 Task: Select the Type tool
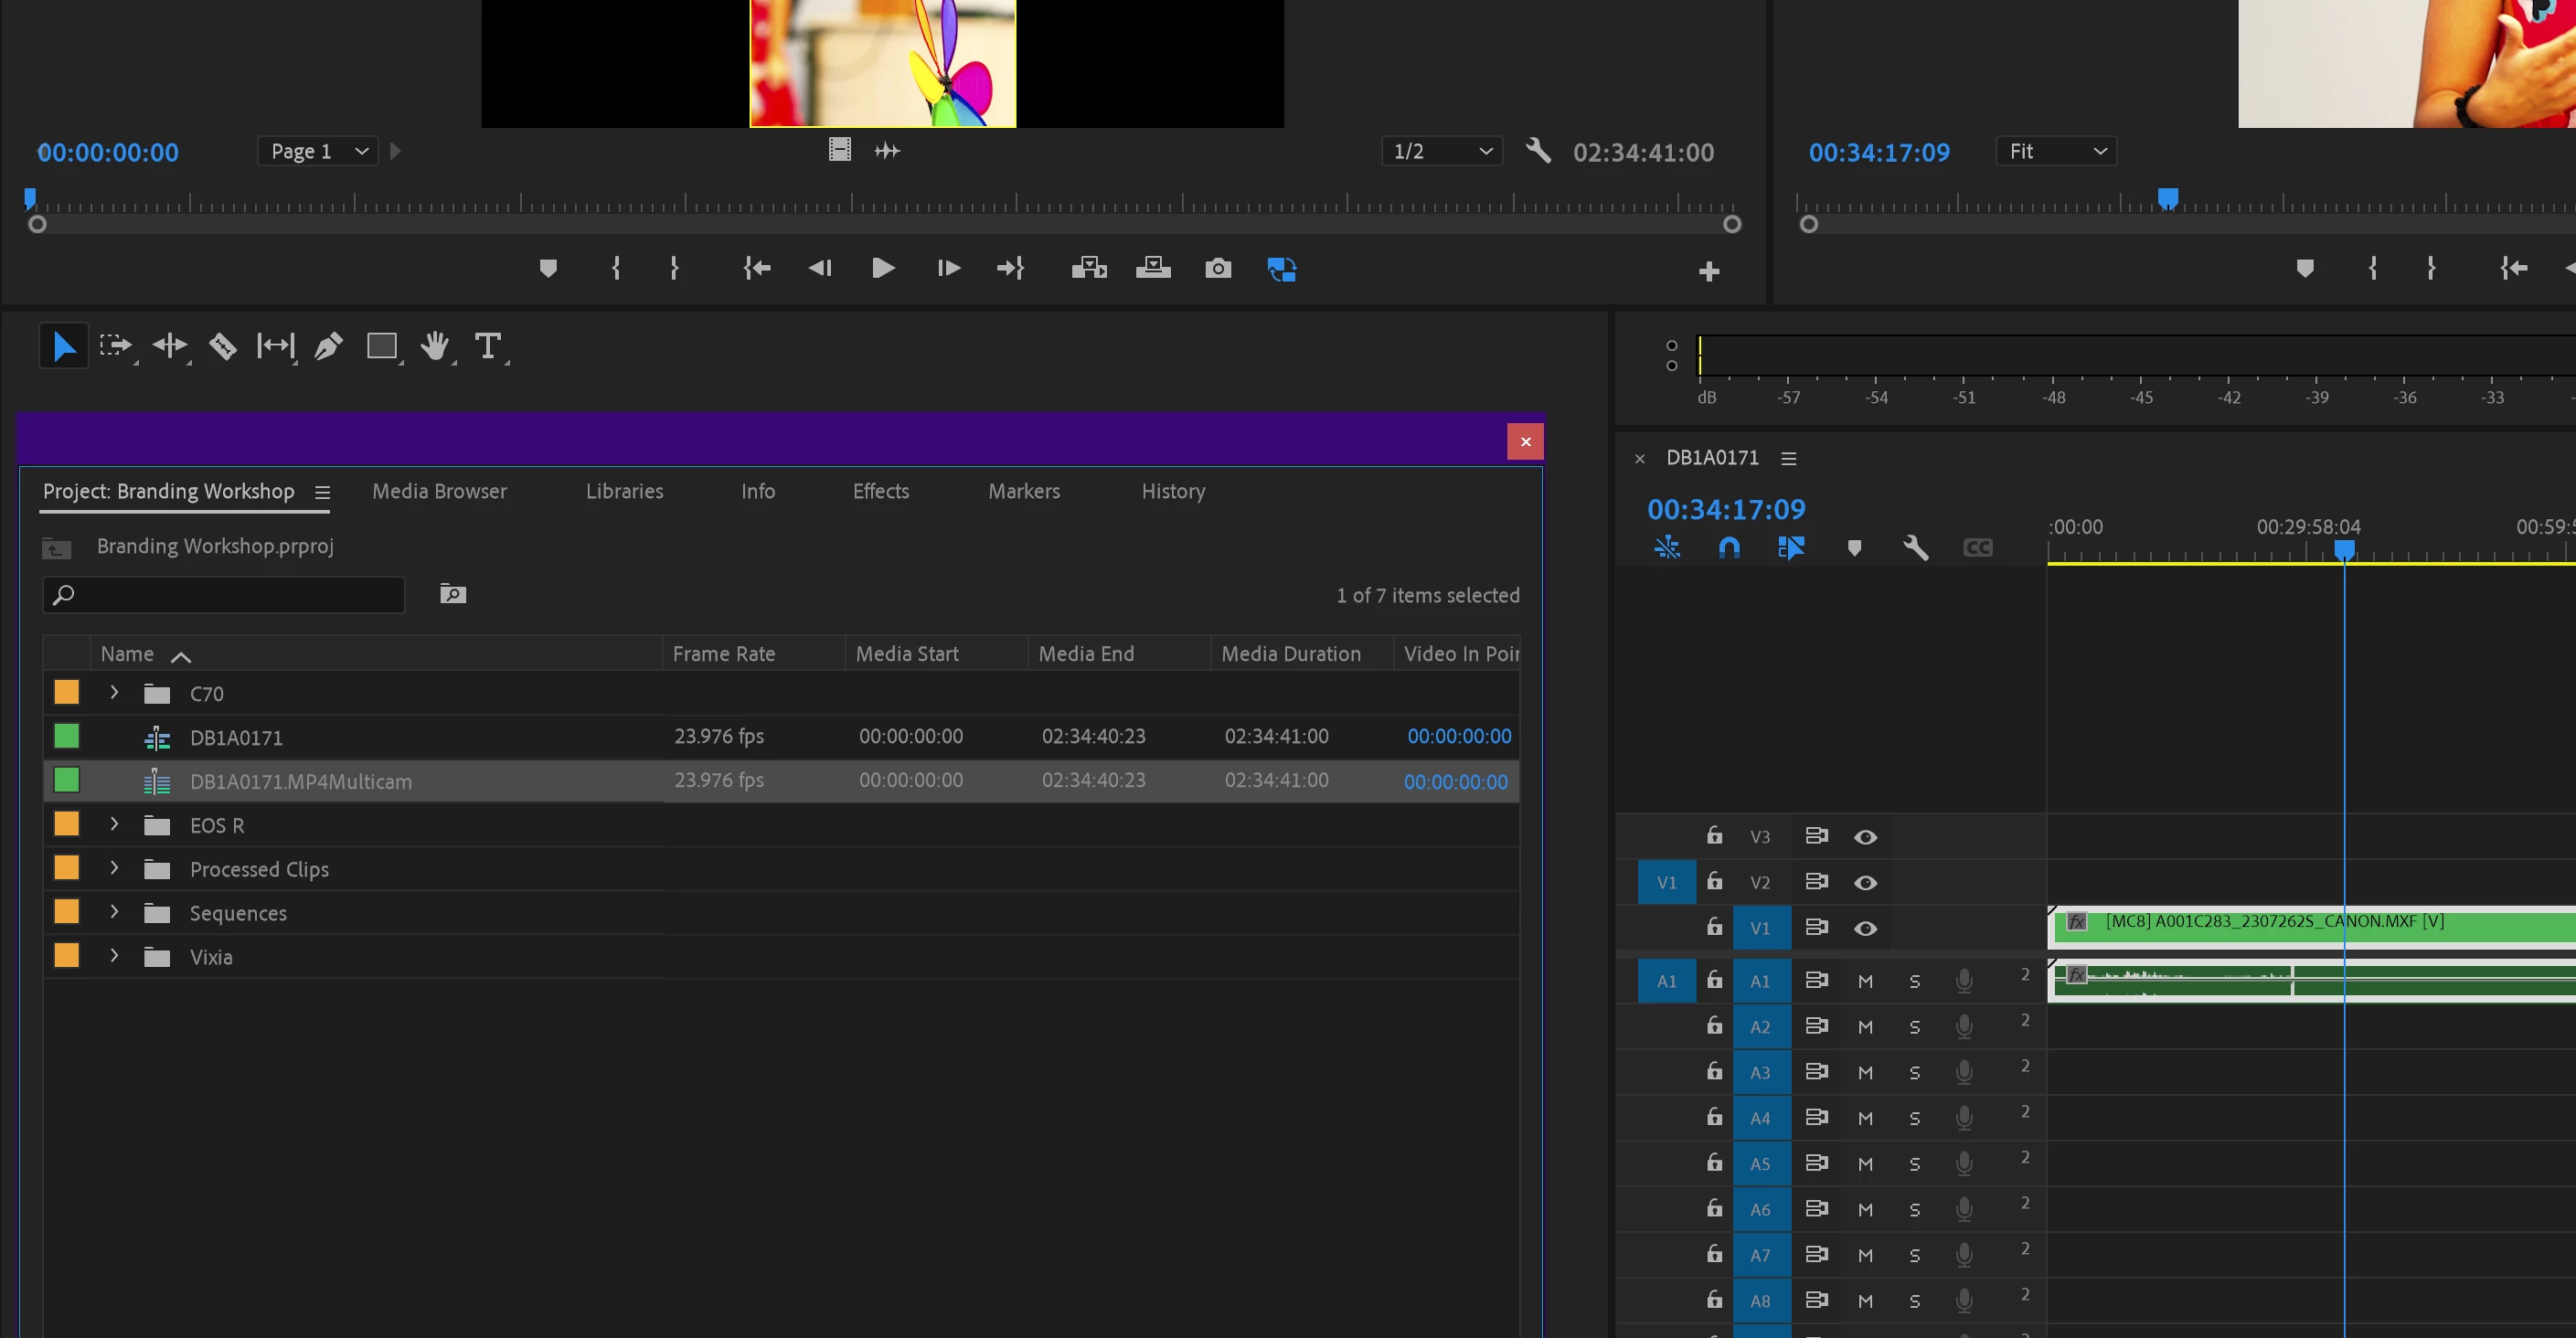tap(487, 347)
